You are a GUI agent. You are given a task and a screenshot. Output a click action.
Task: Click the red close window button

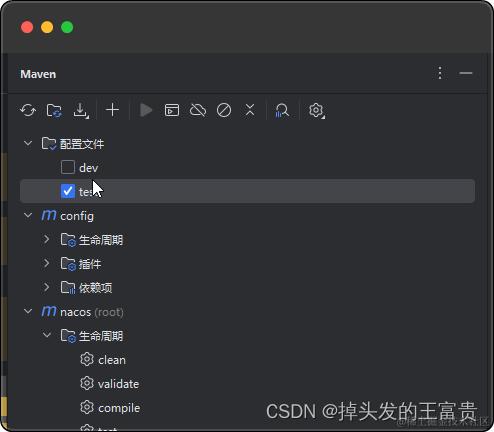pos(27,27)
